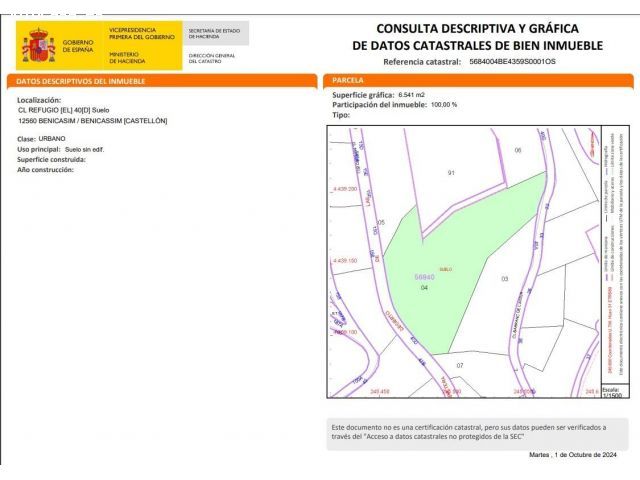Click the 'Clase:' label
Image resolution: width=640 pixels, height=480 pixels.
(27, 139)
